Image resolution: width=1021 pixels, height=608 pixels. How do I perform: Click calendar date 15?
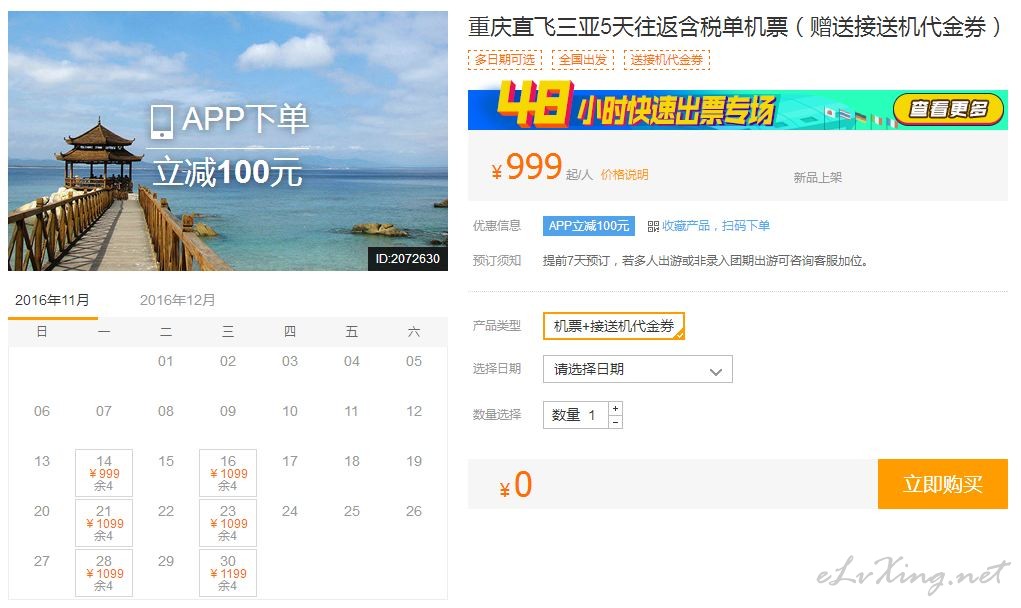(166, 461)
